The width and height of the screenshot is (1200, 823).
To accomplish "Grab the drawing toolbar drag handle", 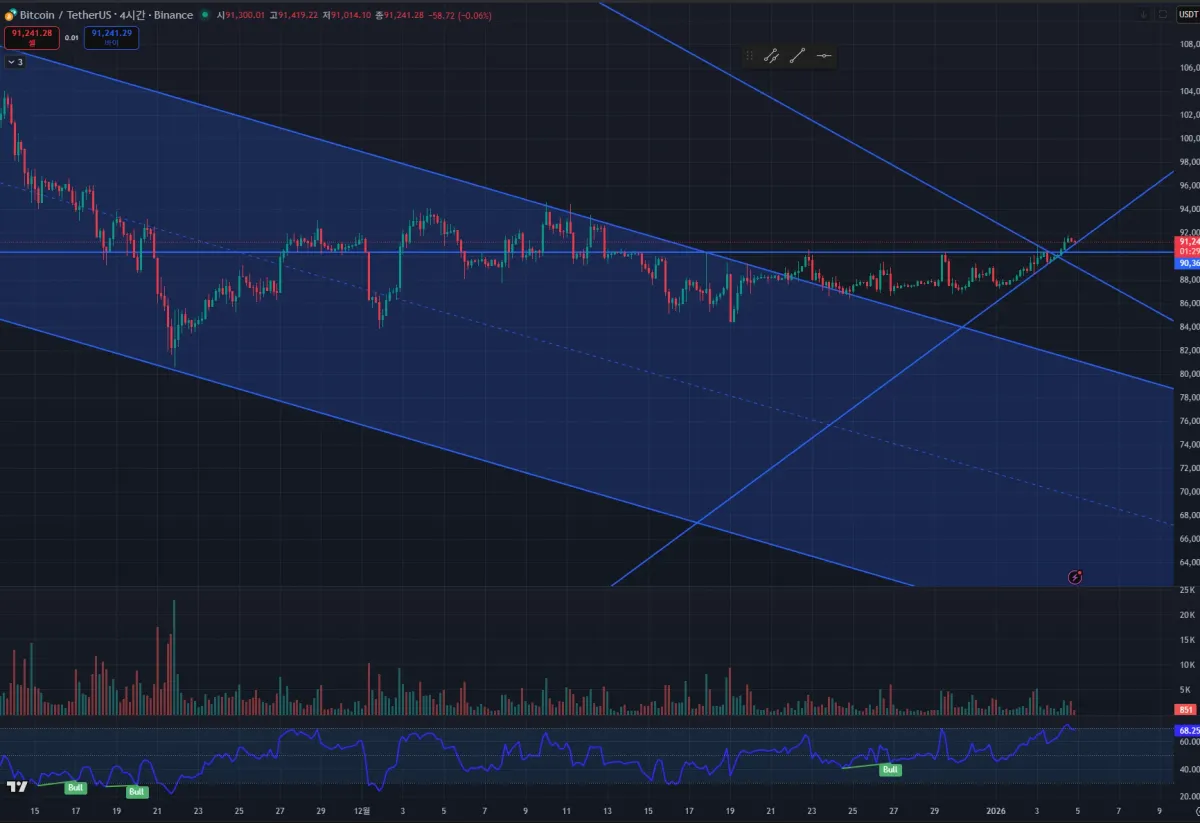I will (x=749, y=57).
